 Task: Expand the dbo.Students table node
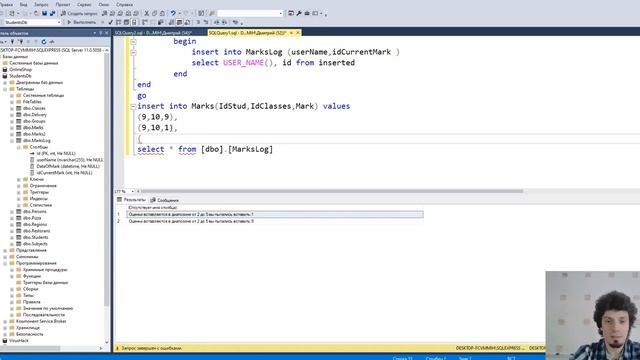click(x=12, y=237)
